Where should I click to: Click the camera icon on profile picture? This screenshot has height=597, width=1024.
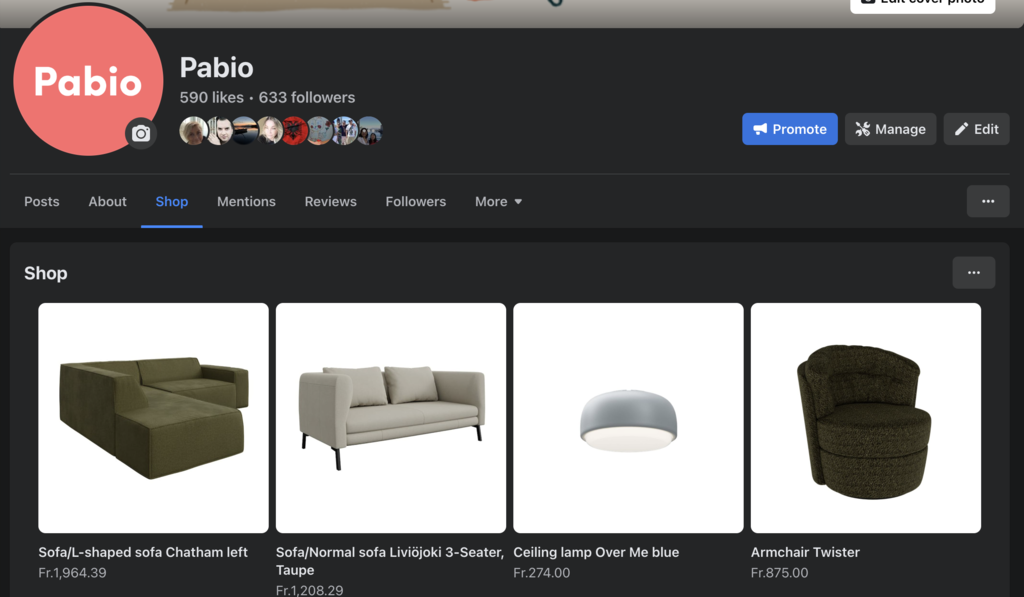pyautogui.click(x=141, y=133)
